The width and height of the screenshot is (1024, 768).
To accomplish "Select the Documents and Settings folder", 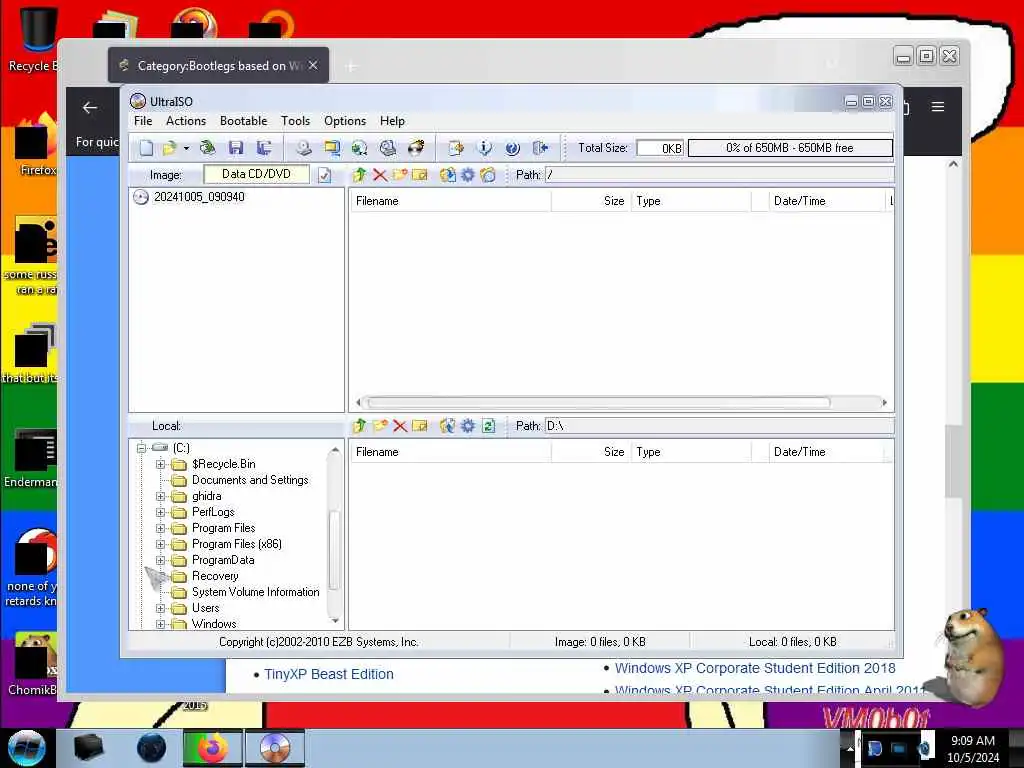I will [x=249, y=480].
